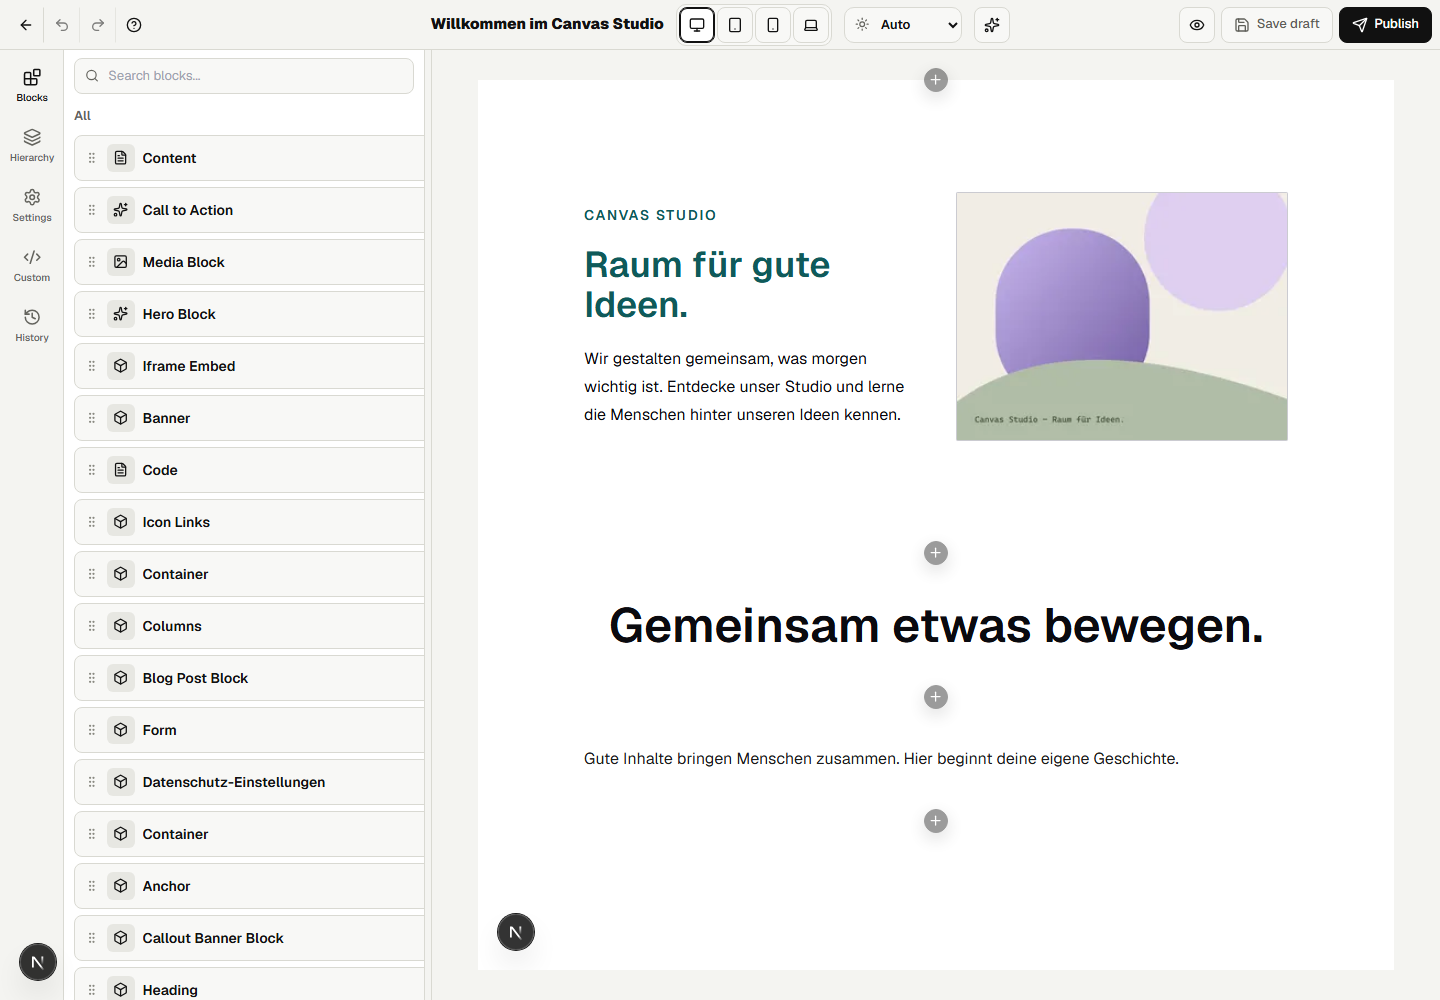Open the Blocks sidebar tab
1440x1000 pixels.
32,85
